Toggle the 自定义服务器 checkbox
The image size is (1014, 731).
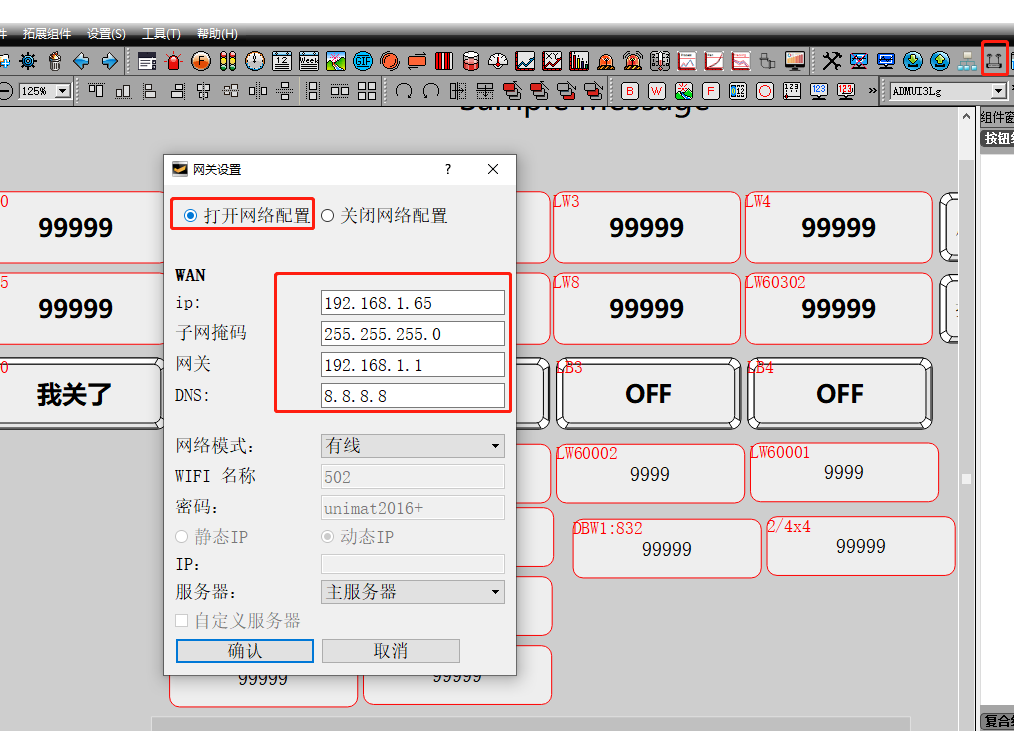pos(182,621)
